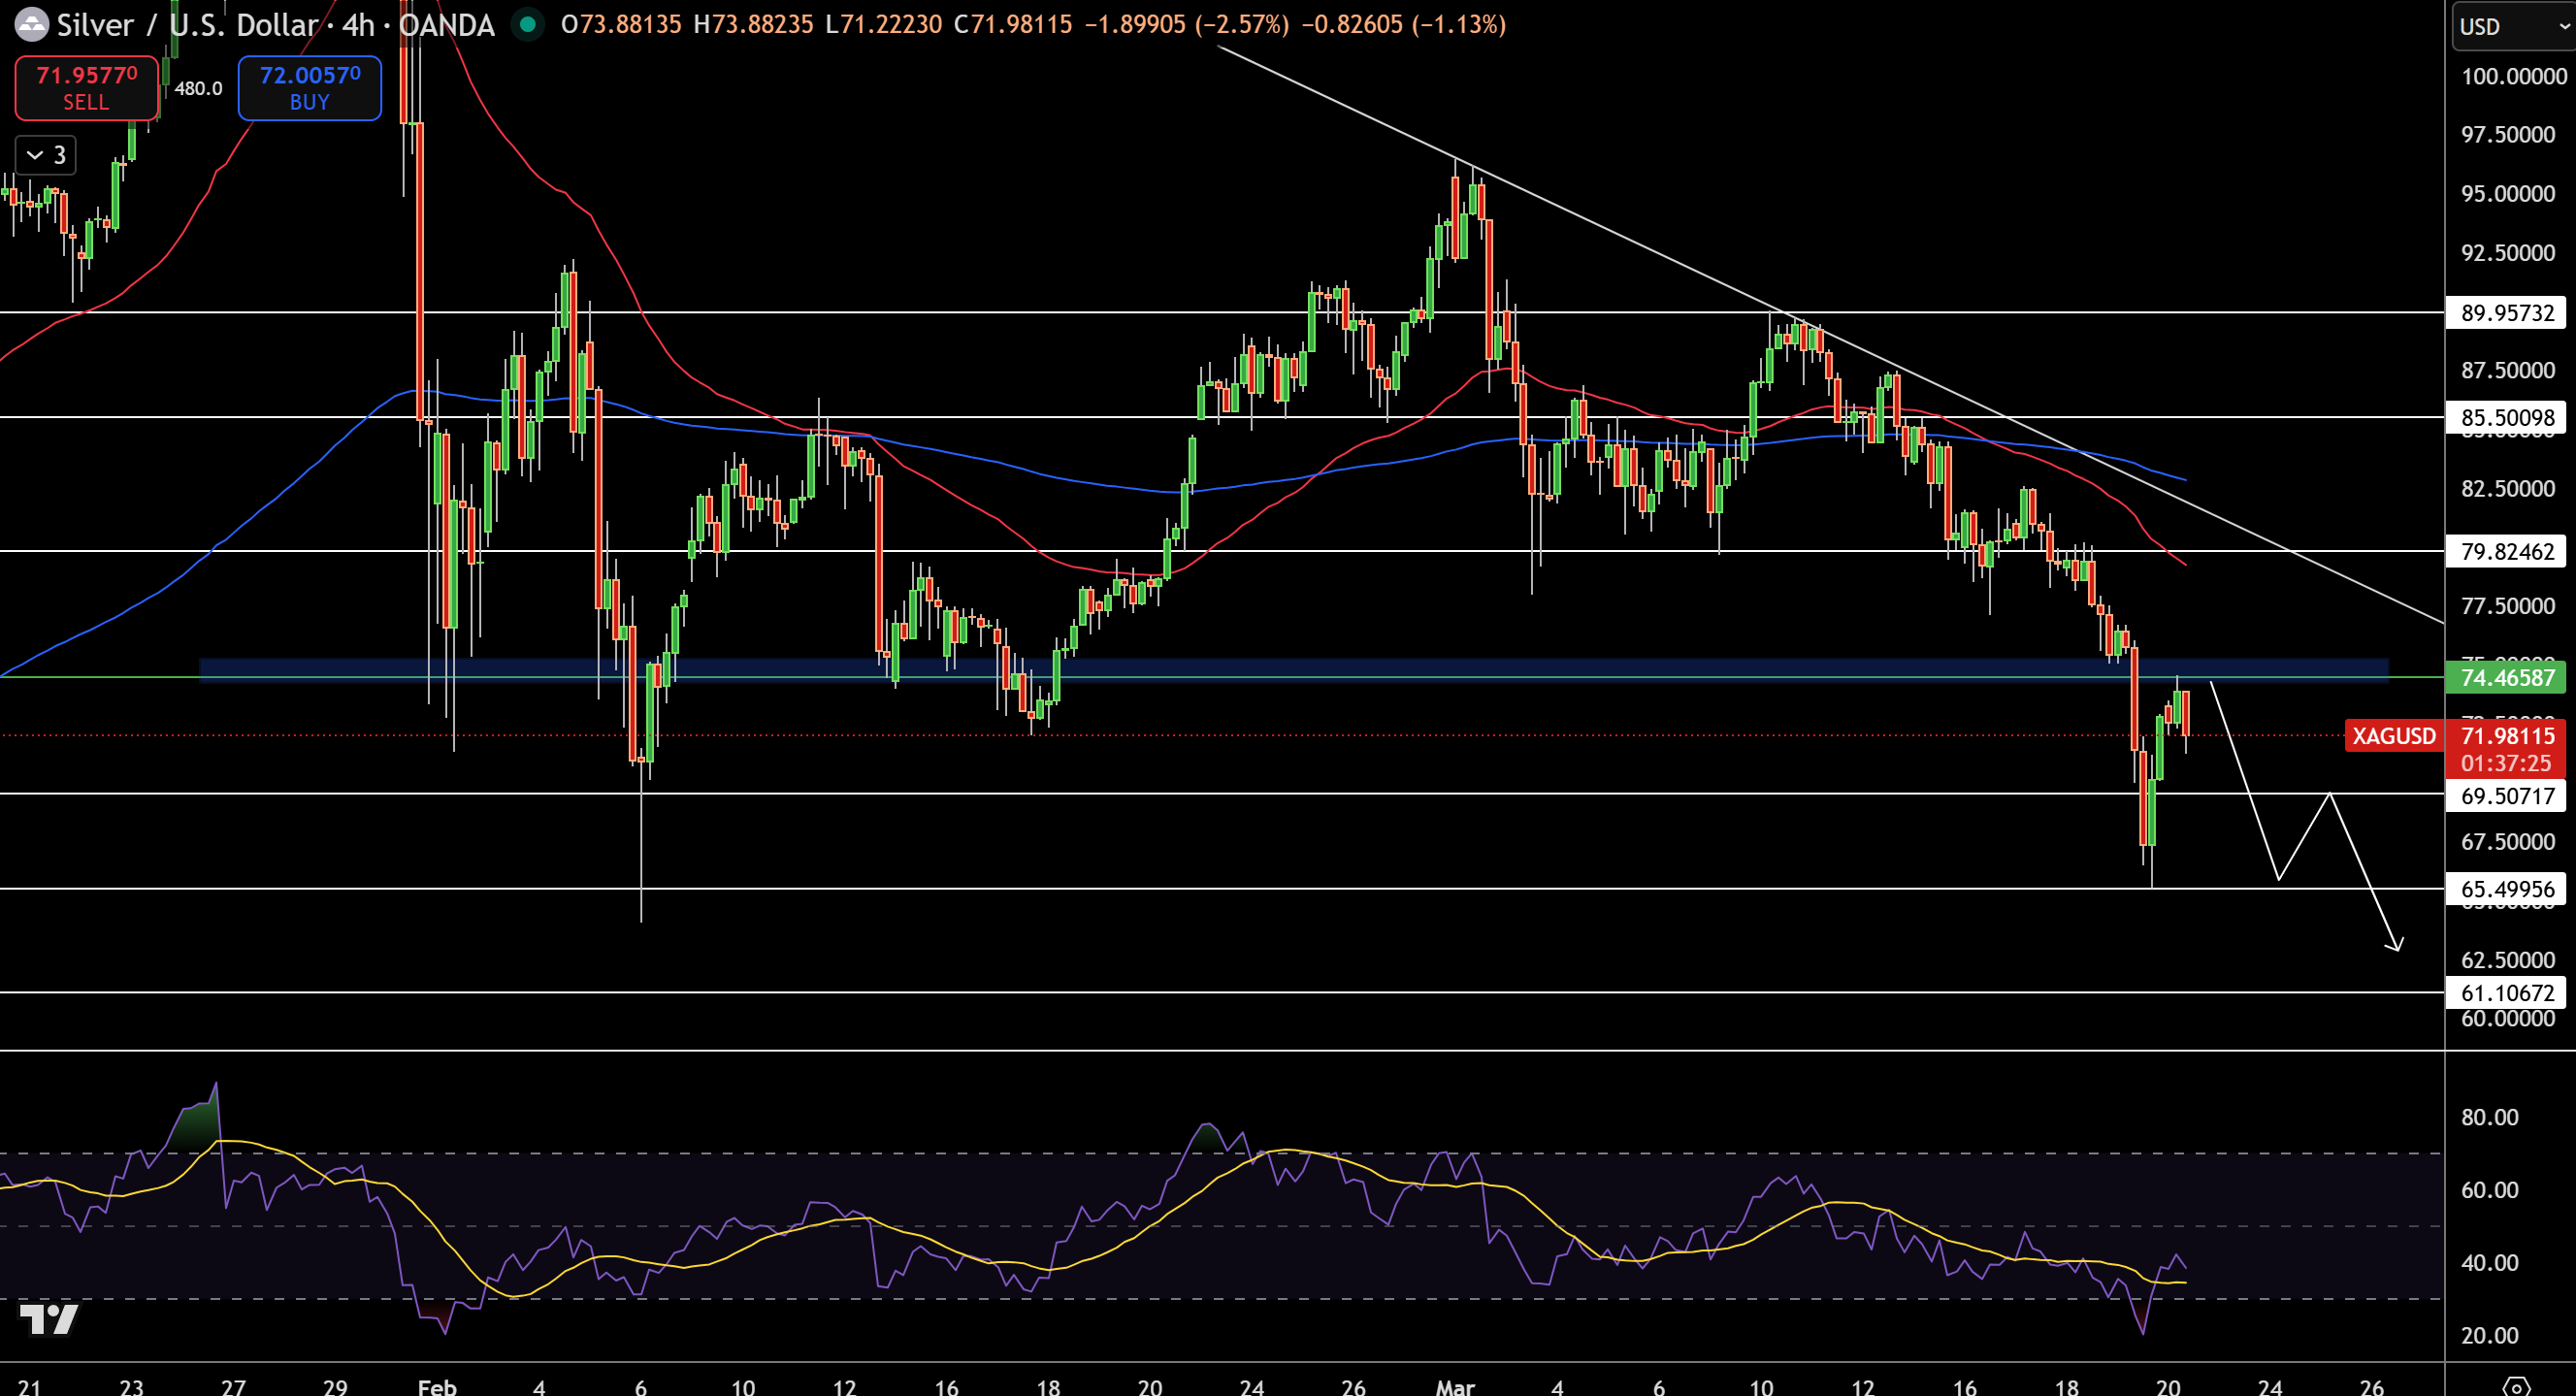The image size is (2576, 1396).
Task: Click the Feb label on time axis
Action: click(437, 1386)
